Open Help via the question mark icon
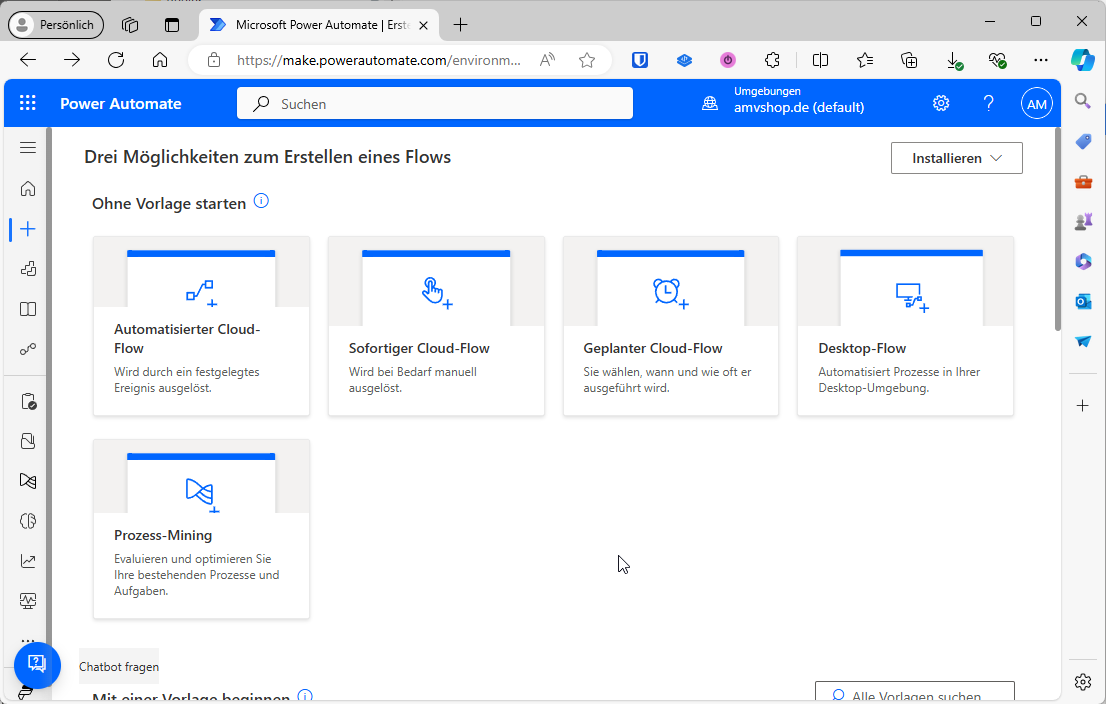The height and width of the screenshot is (704, 1106). tap(988, 103)
